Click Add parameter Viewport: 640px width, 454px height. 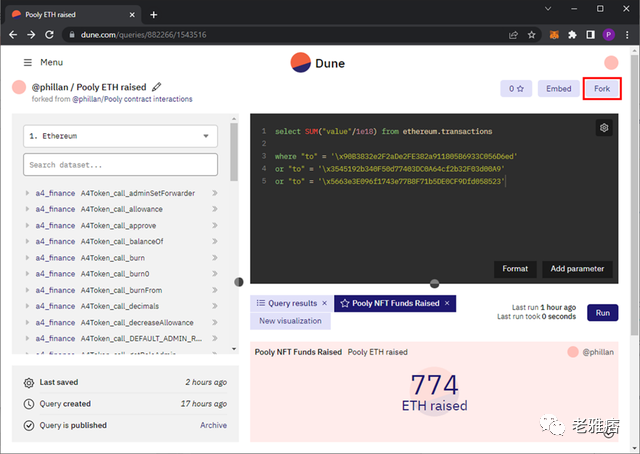coord(577,269)
